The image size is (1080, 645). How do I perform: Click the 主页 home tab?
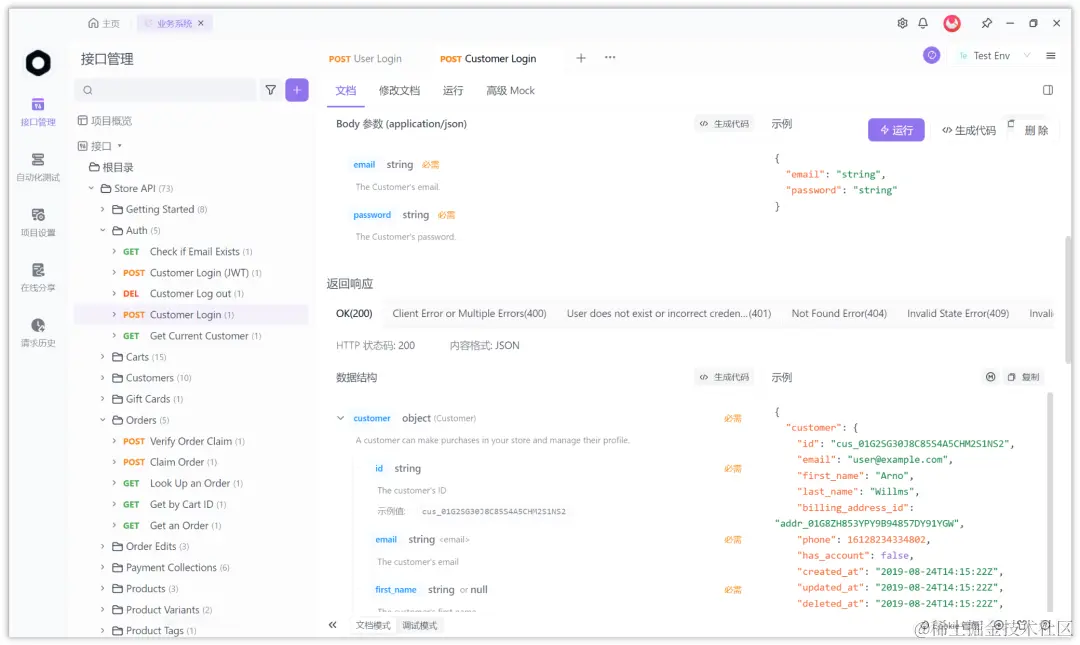104,23
